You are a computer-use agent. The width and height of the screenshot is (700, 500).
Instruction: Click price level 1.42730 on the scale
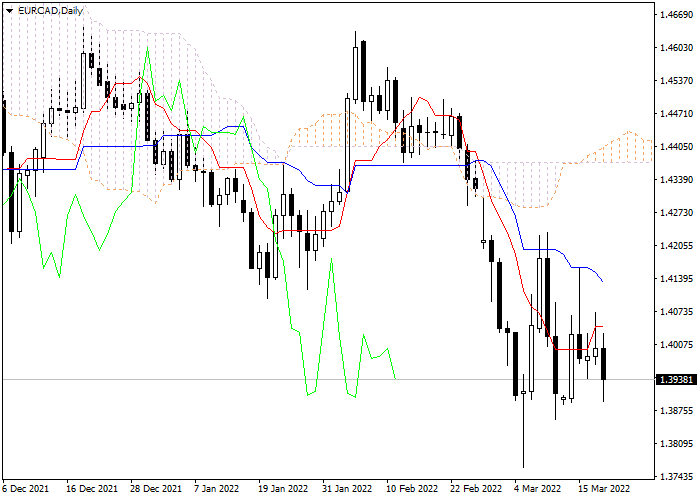(x=676, y=213)
